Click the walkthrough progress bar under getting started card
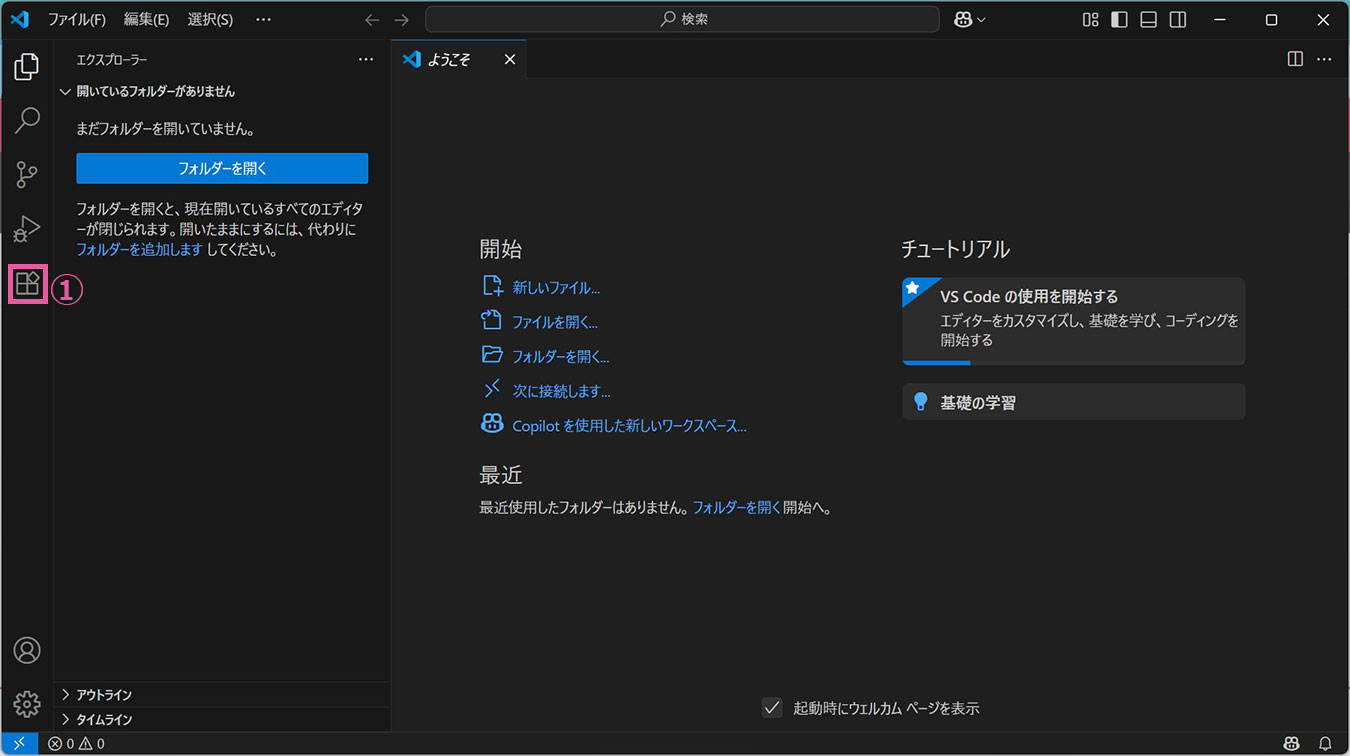Viewport: 1350px width, 756px height. pyautogui.click(x=1073, y=363)
